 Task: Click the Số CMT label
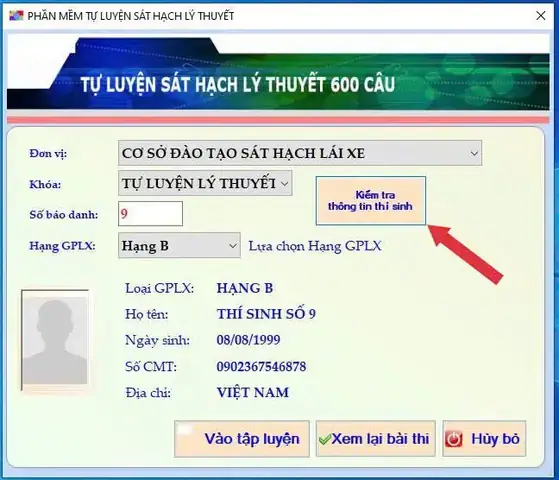click(x=151, y=366)
